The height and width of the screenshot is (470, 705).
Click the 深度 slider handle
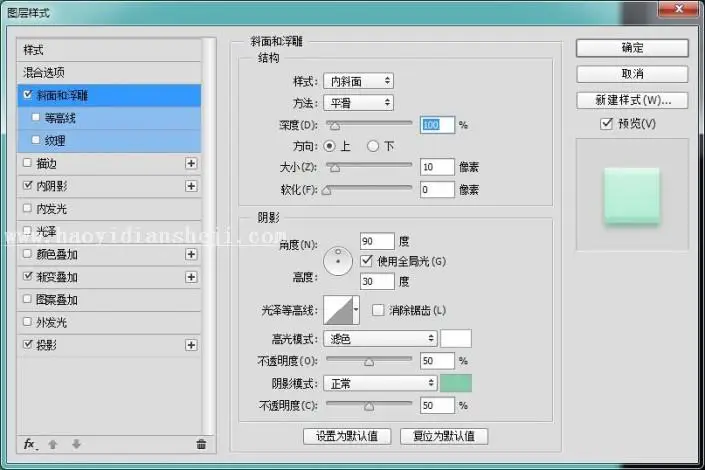click(x=335, y=126)
